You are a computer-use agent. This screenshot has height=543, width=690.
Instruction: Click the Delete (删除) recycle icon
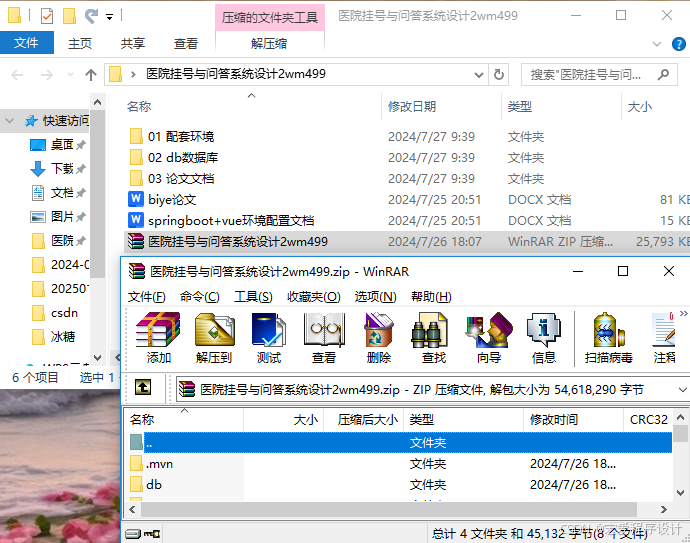coord(379,338)
